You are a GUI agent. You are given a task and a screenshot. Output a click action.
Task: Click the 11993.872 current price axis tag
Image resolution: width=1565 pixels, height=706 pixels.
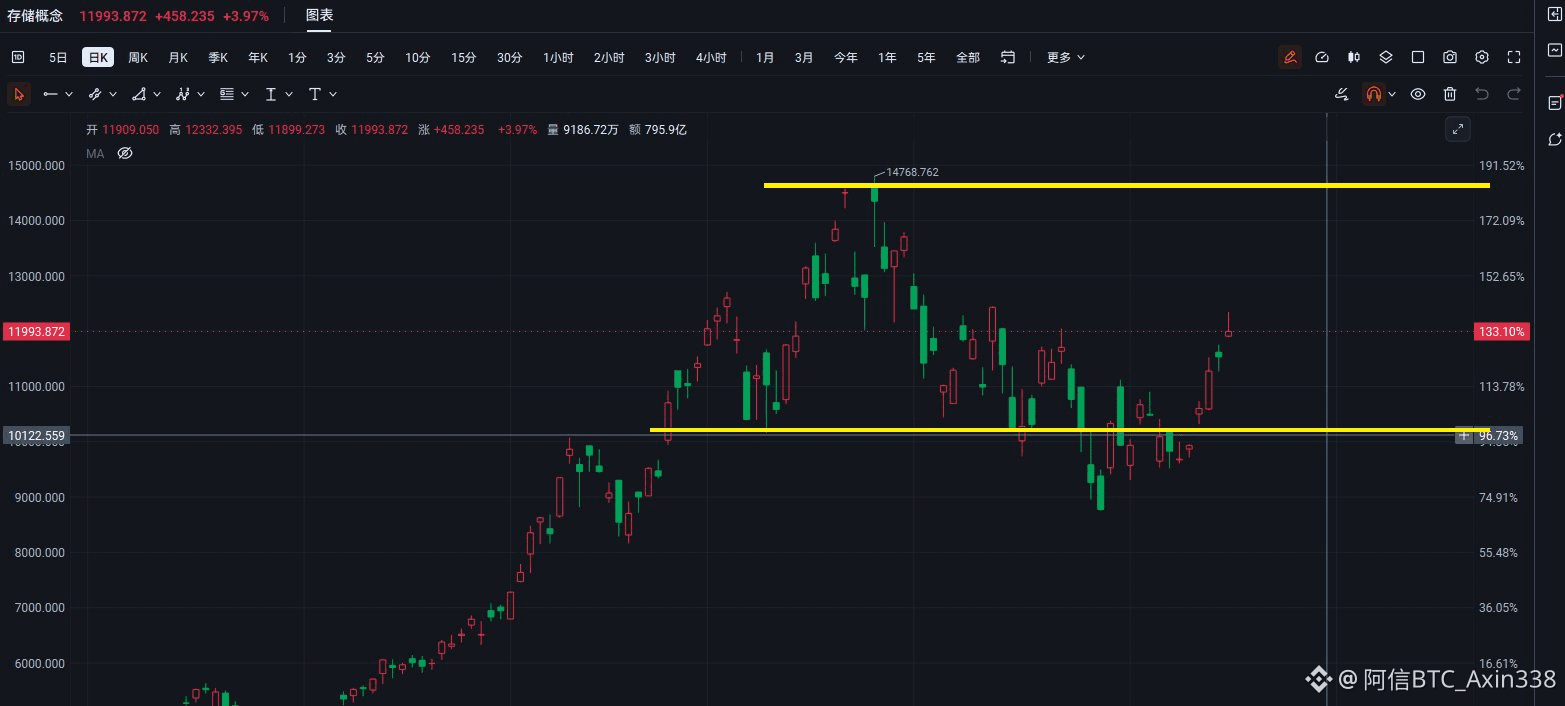(x=36, y=331)
